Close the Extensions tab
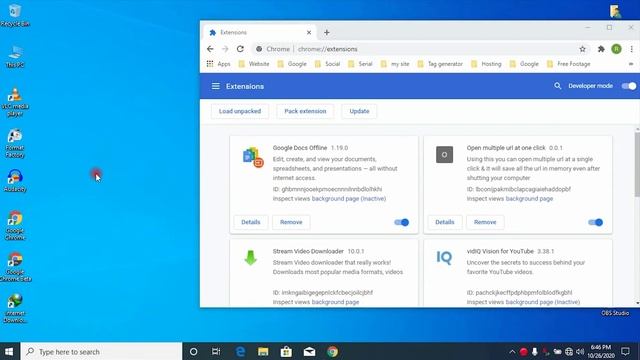The image size is (640, 360). [x=309, y=32]
